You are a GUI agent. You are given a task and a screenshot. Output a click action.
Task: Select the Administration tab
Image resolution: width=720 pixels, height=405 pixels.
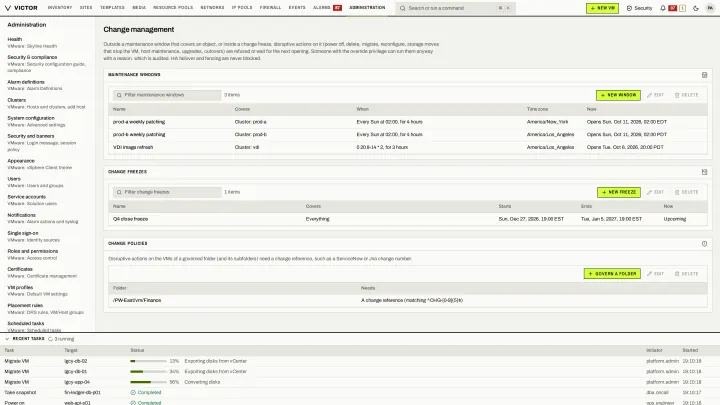367,8
